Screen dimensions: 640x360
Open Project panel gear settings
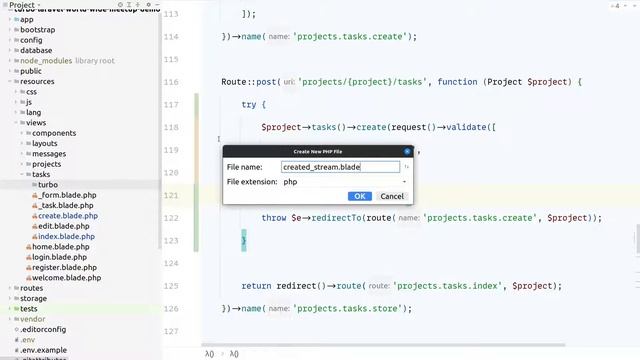pos(148,4)
